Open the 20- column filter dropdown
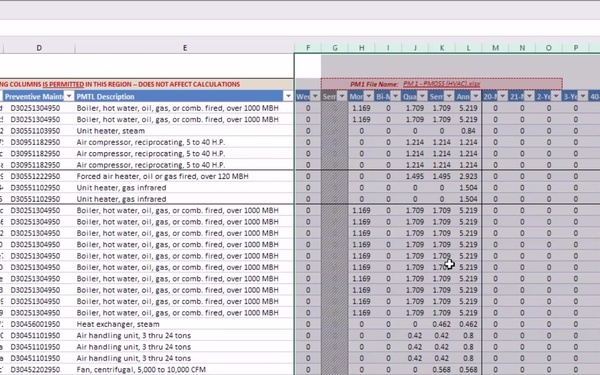Screen dimensions: 600x375 point(502,96)
